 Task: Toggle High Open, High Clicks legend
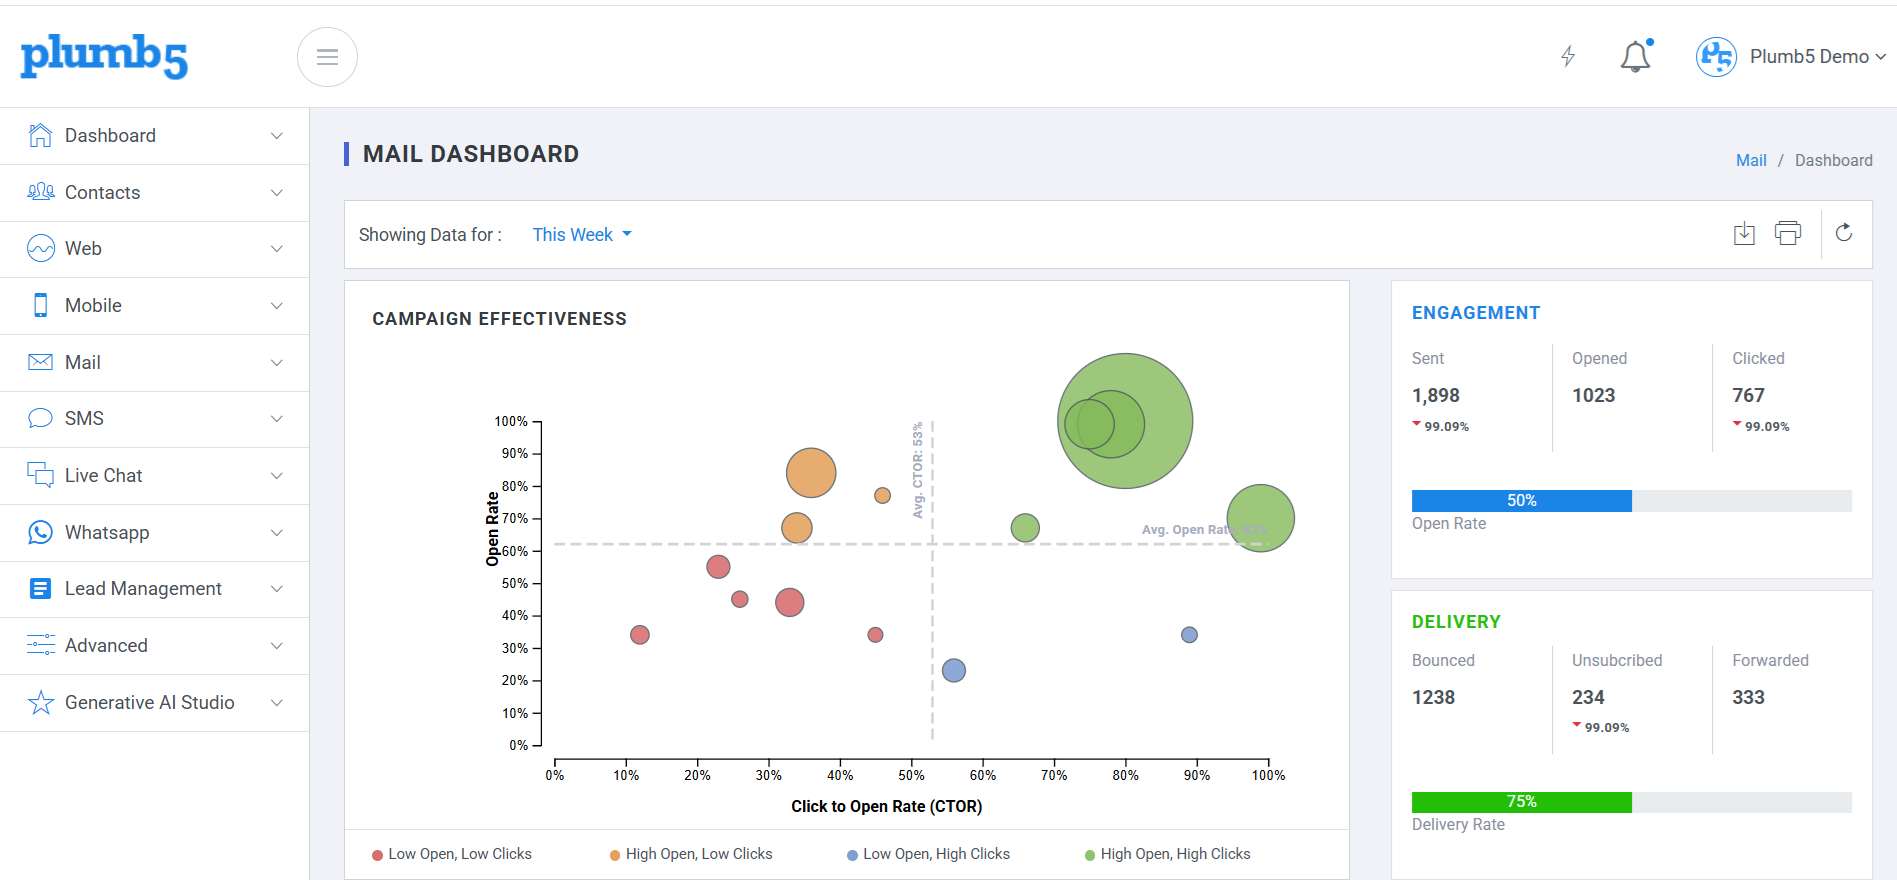coord(1167,854)
